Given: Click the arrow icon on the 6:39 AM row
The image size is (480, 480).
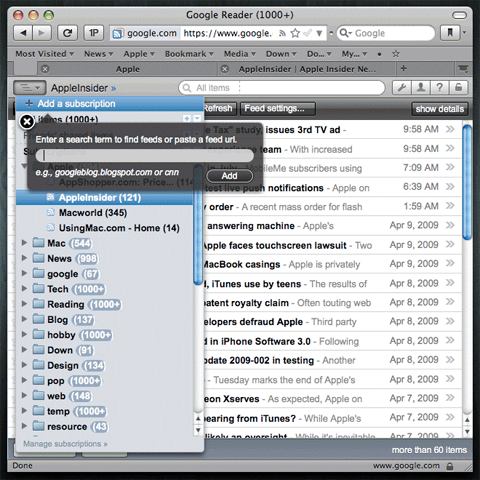Looking at the screenshot, I should [x=450, y=186].
